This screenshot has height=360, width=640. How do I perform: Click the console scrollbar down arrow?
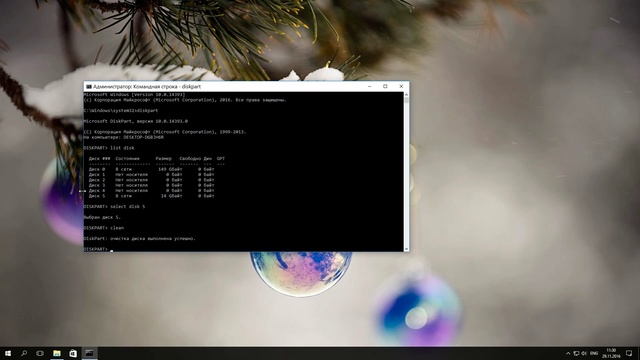pos(406,249)
